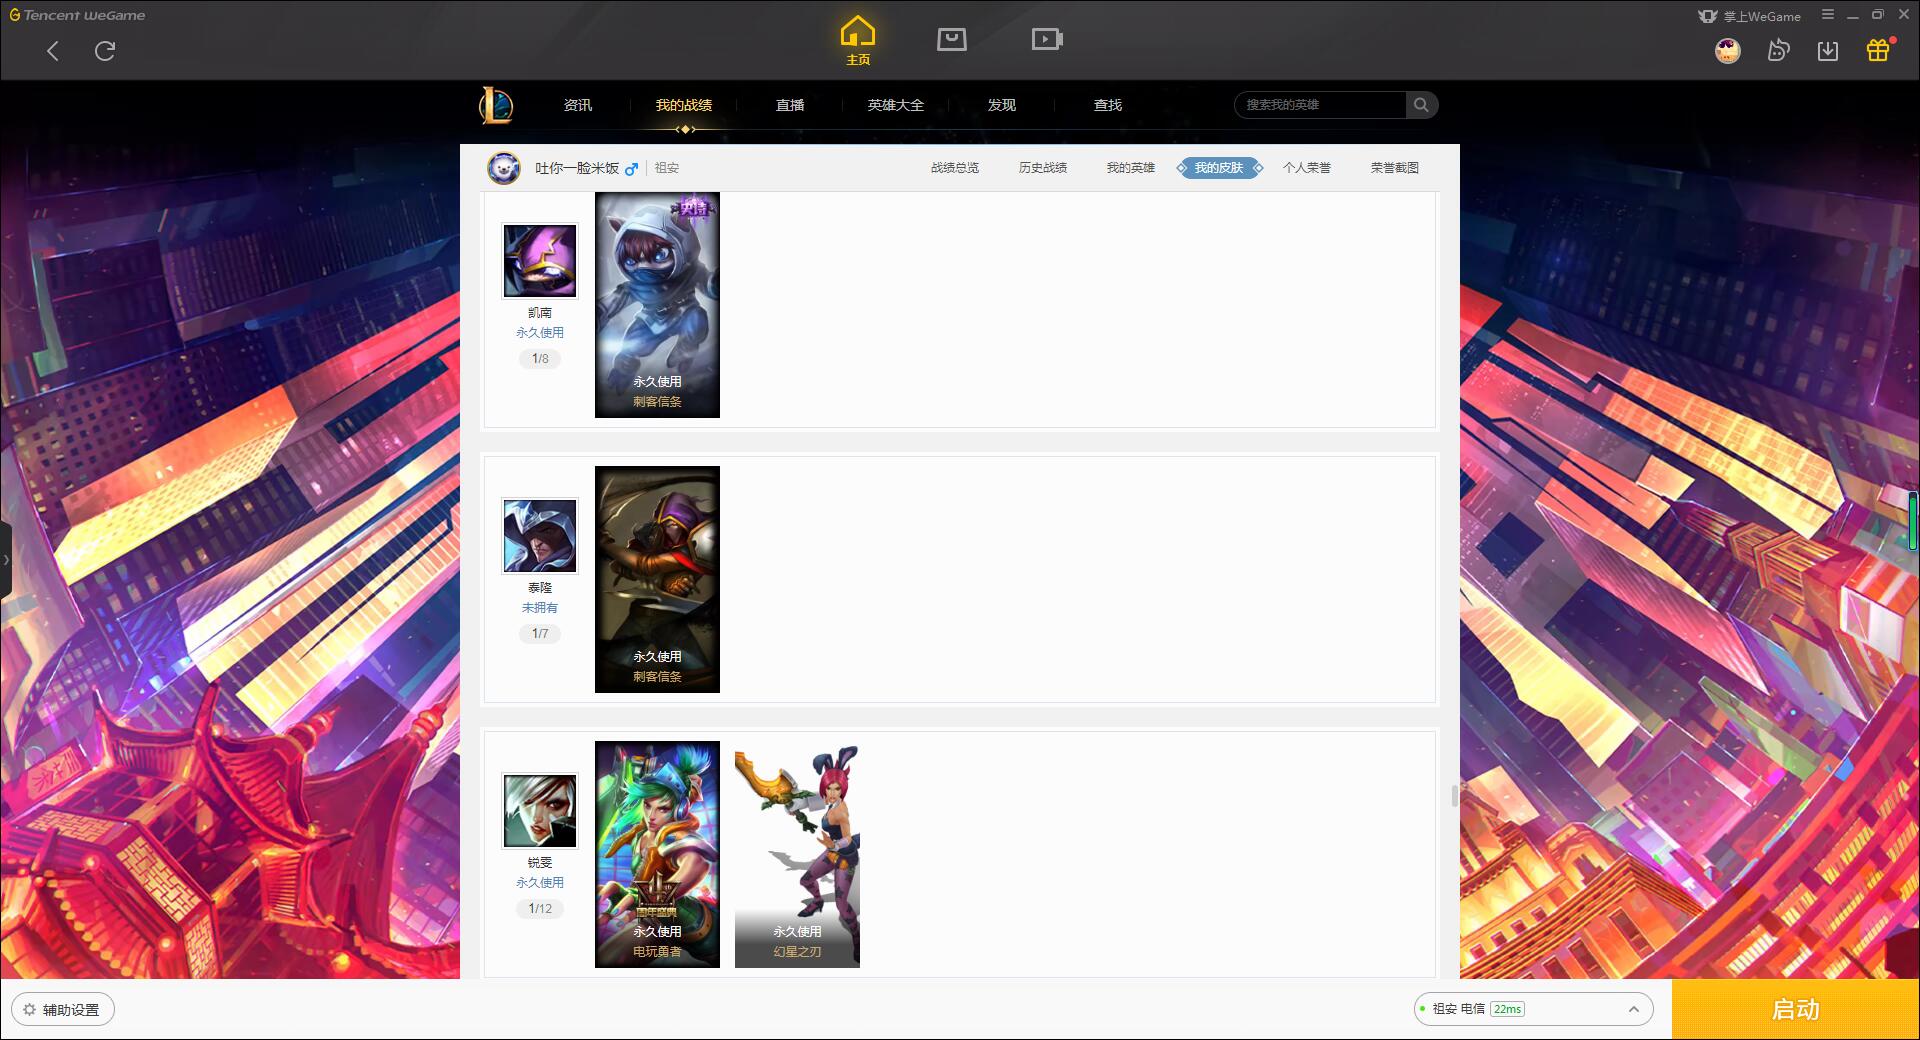The image size is (1920, 1040).
Task: Click the 22ms latency indicator
Action: [x=1507, y=1009]
